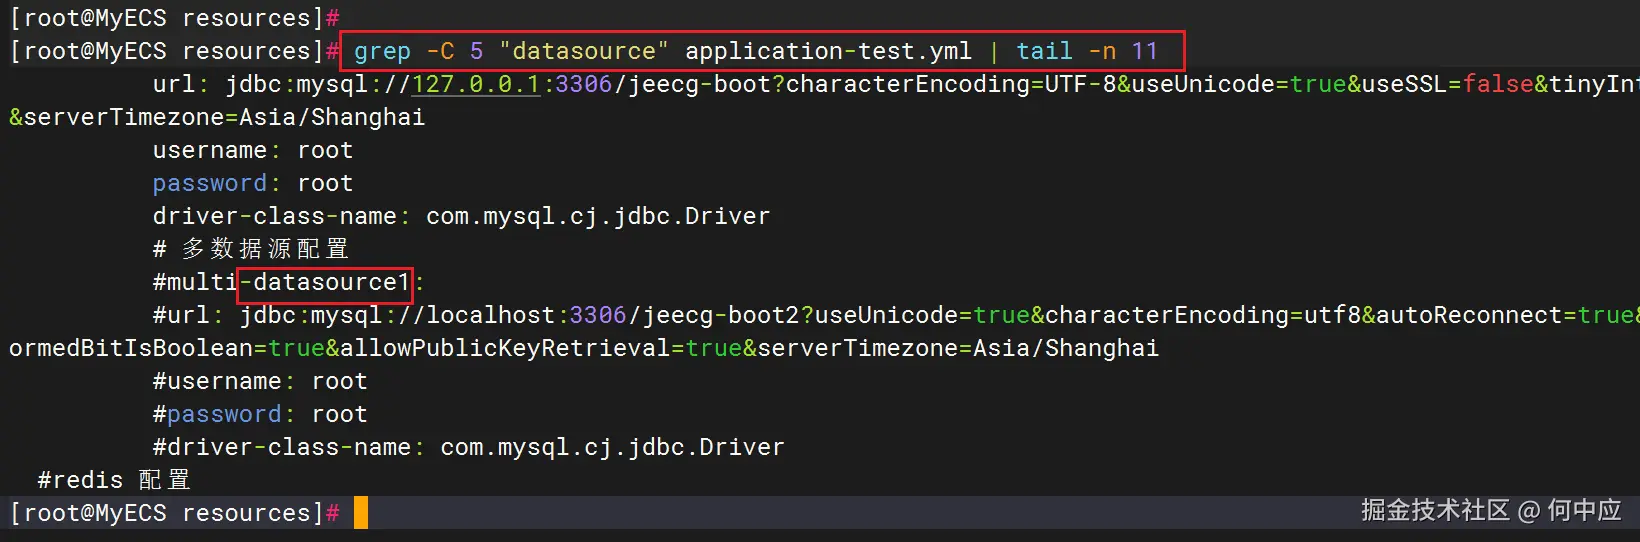Viewport: 1640px width, 542px height.
Task: Click the "# 多数据源配置" comment line
Action: (250, 248)
